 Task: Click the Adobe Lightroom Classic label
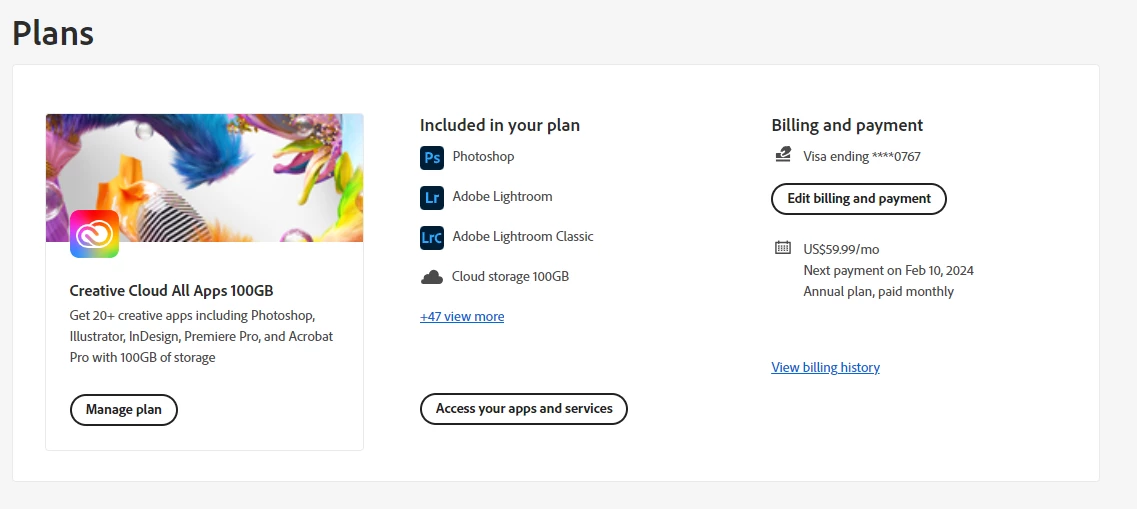(523, 236)
